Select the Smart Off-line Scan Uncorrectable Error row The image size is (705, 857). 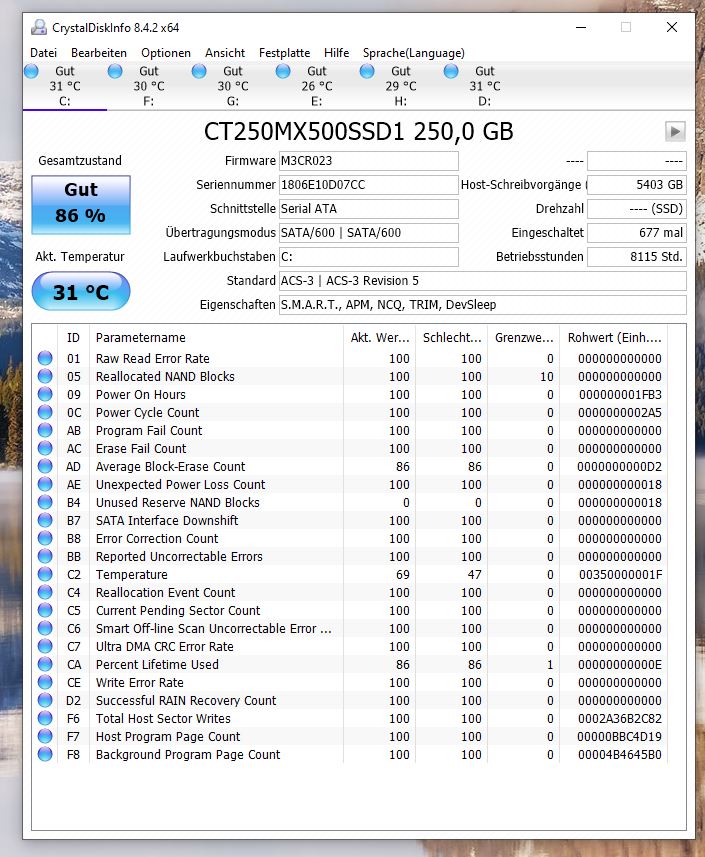pos(350,629)
